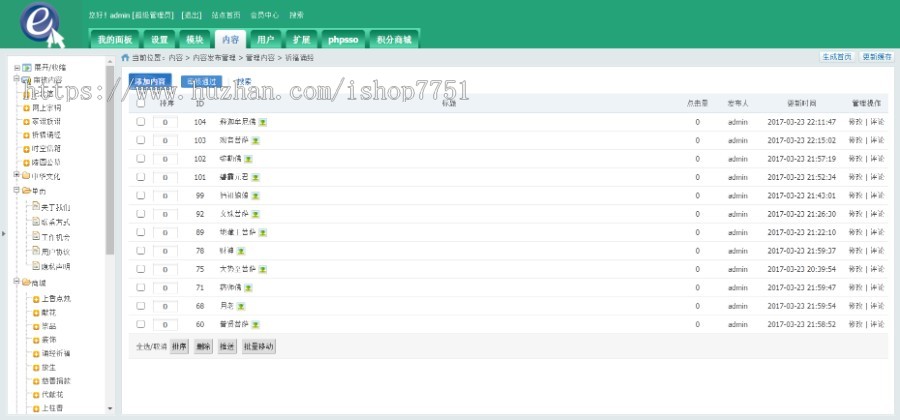Open the 用户 tab
The image size is (900, 420).
(266, 40)
